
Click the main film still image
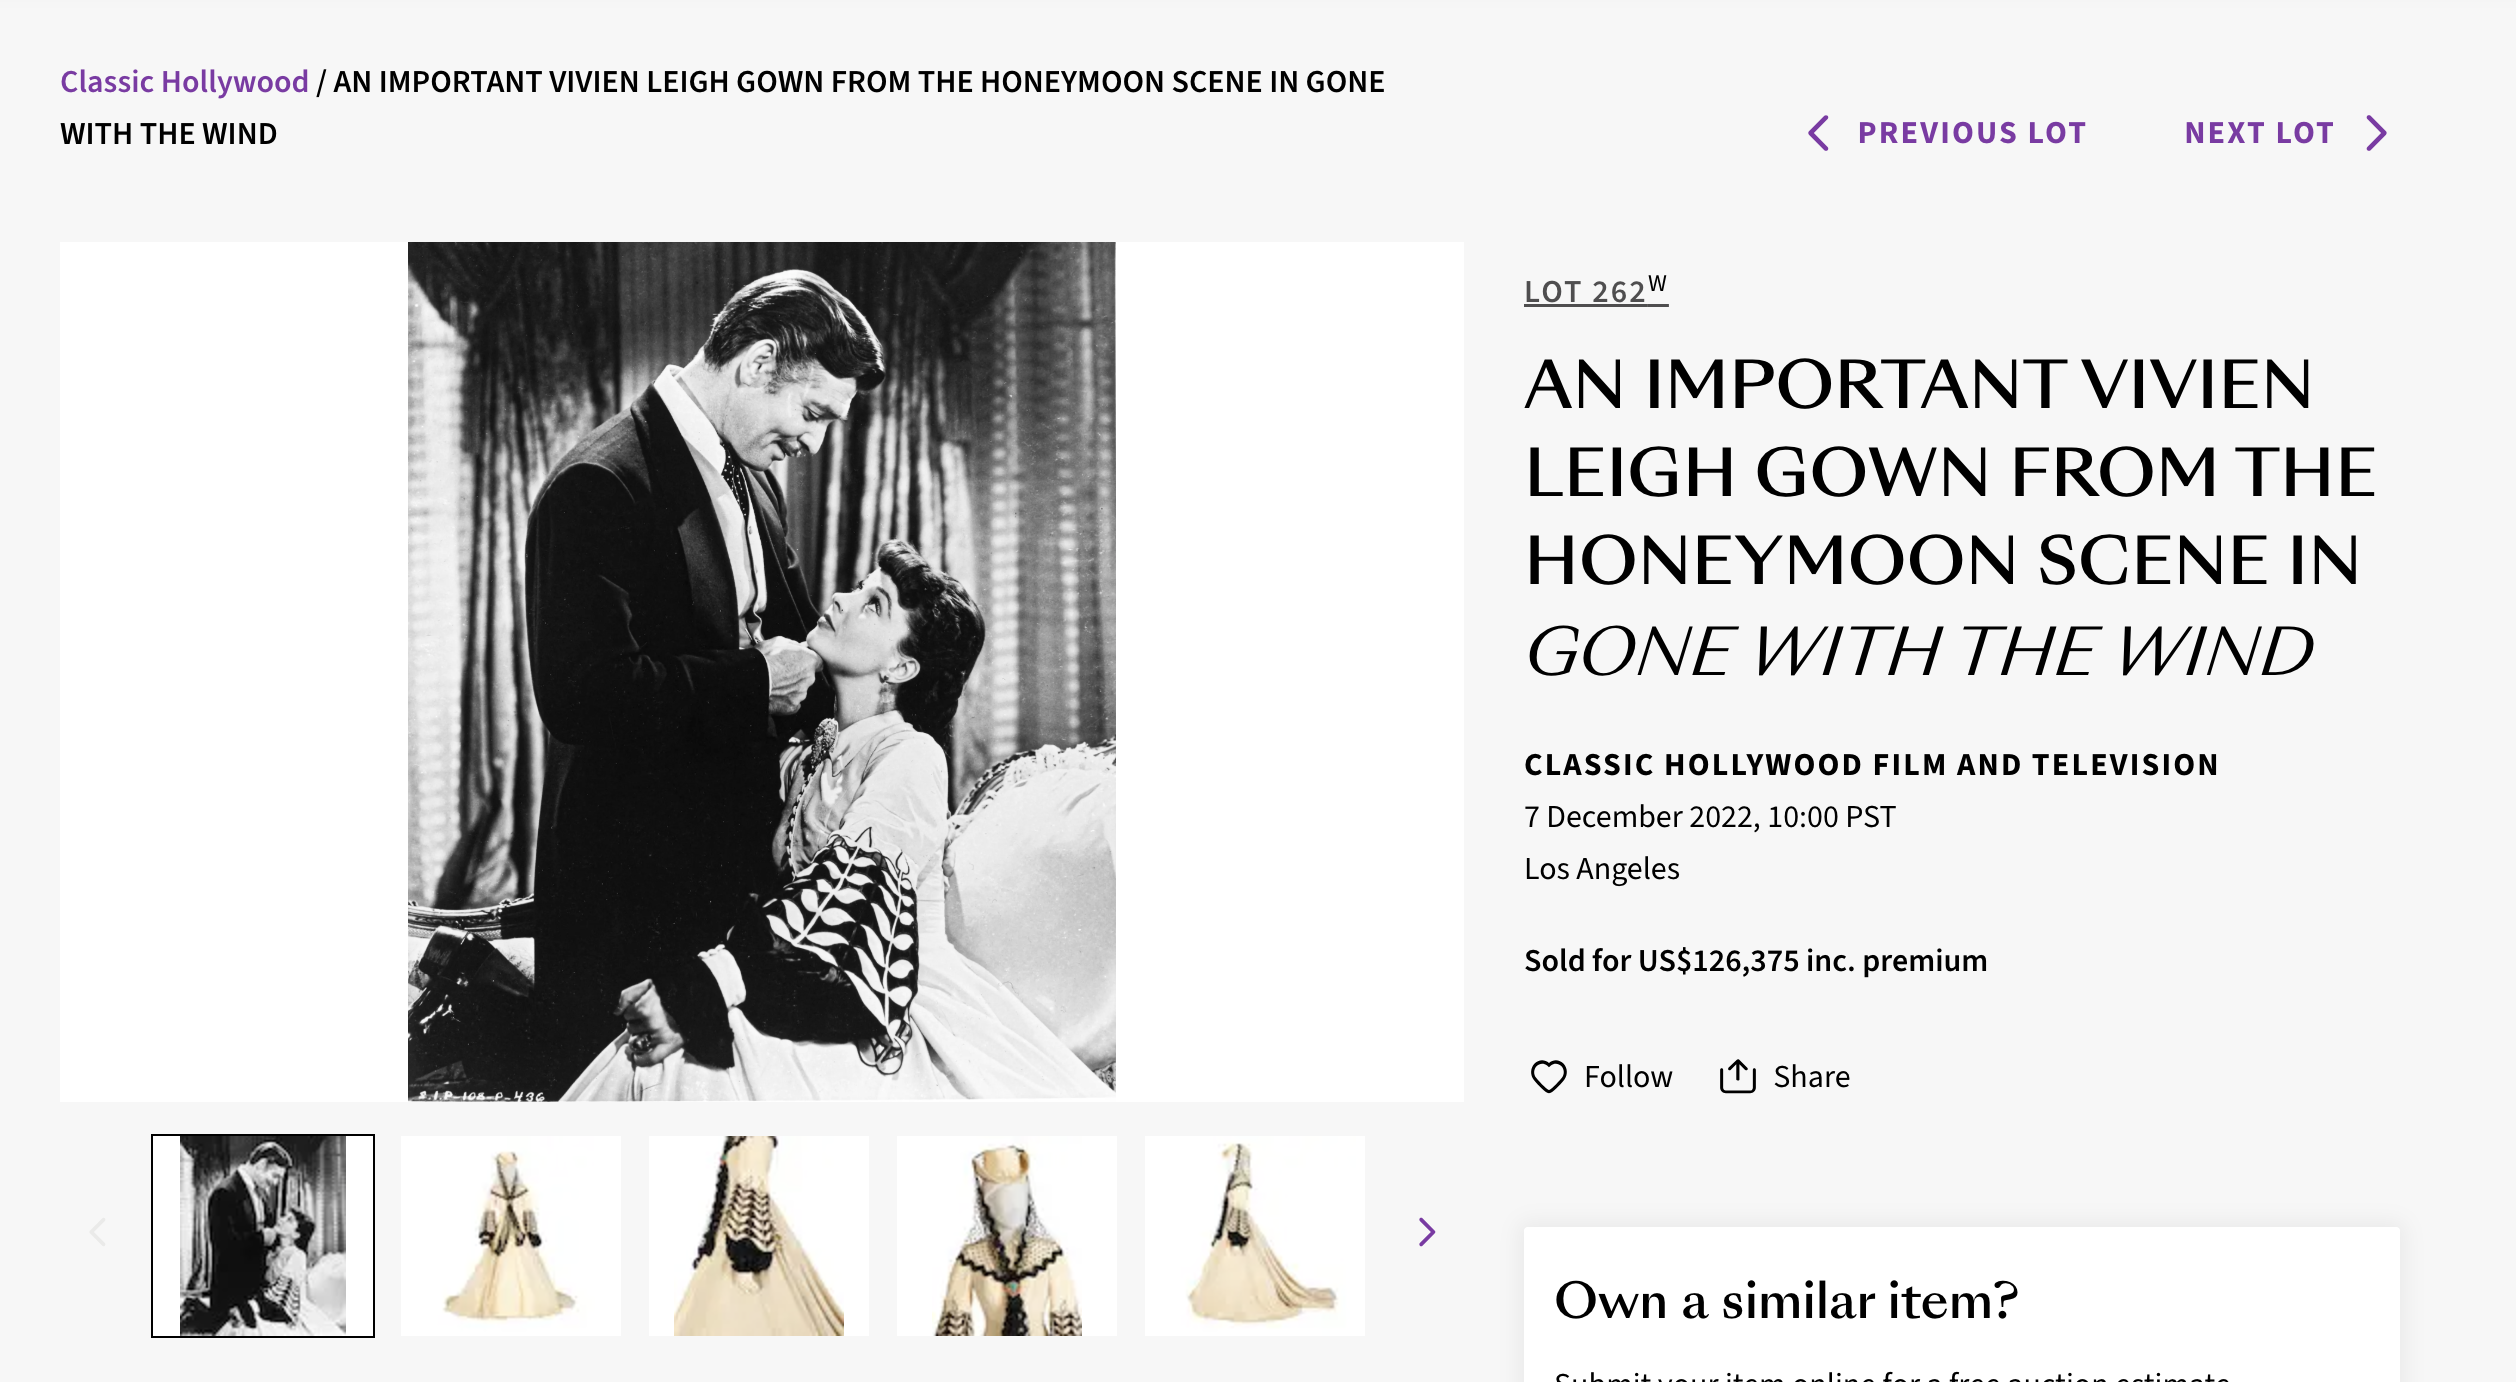[761, 671]
